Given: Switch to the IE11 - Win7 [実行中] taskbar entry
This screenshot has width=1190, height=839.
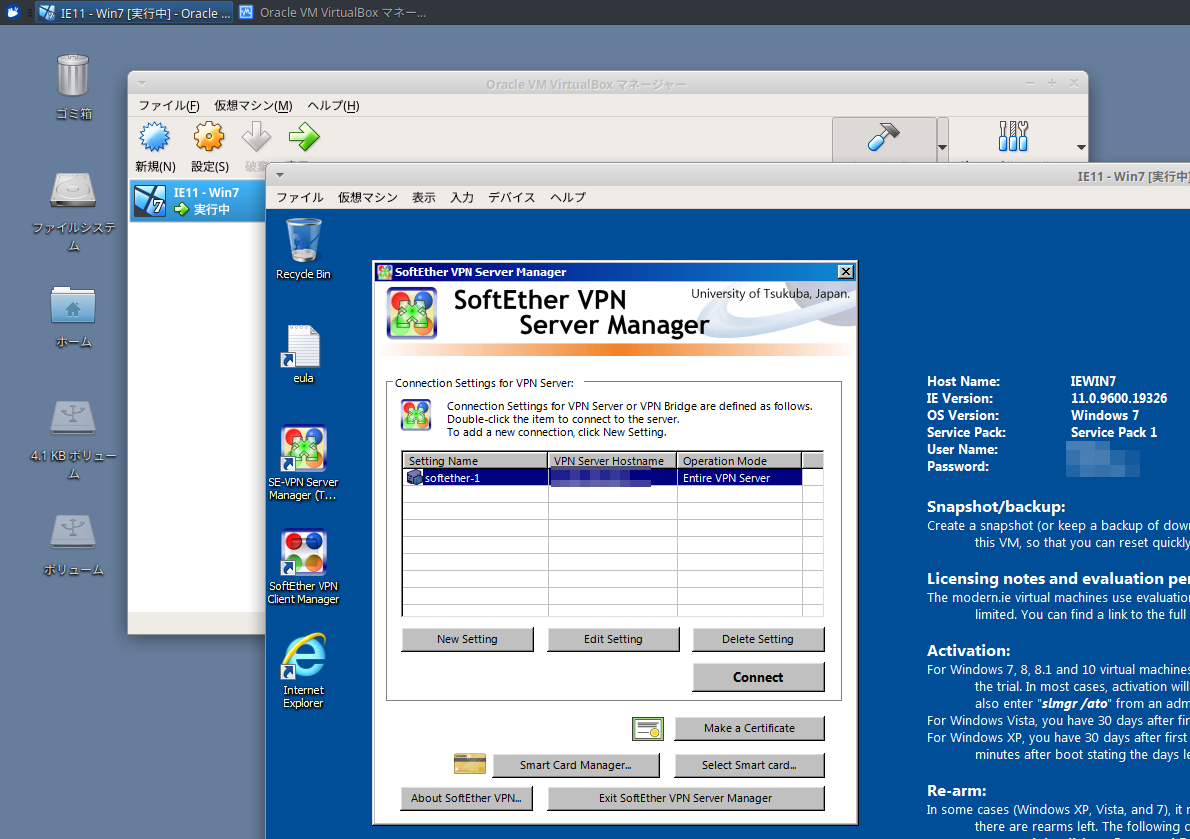Looking at the screenshot, I should pyautogui.click(x=135, y=12).
